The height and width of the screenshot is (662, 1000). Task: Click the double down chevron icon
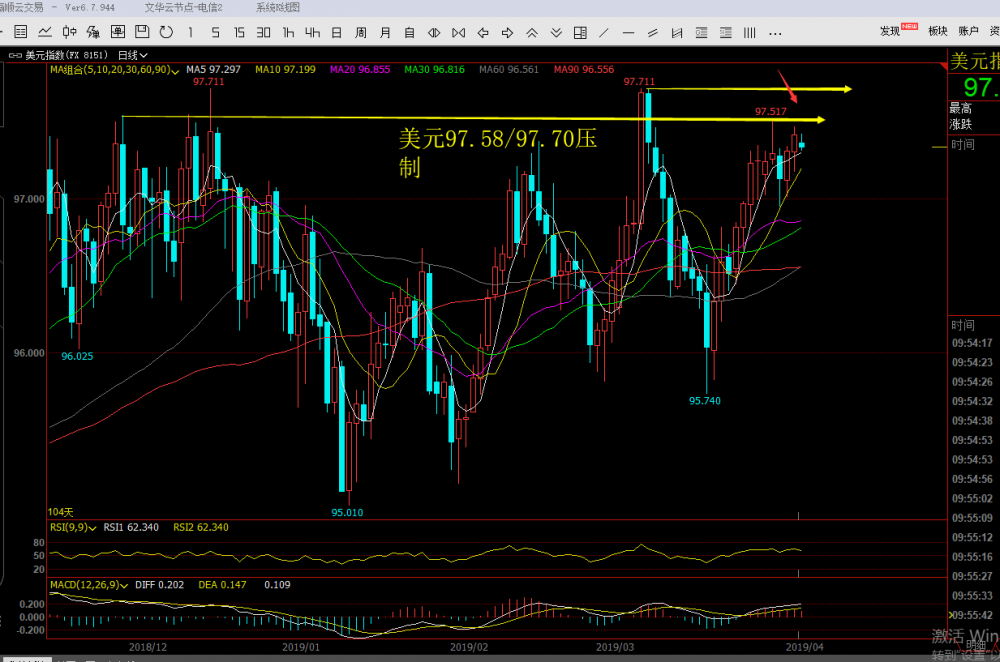pos(556,33)
